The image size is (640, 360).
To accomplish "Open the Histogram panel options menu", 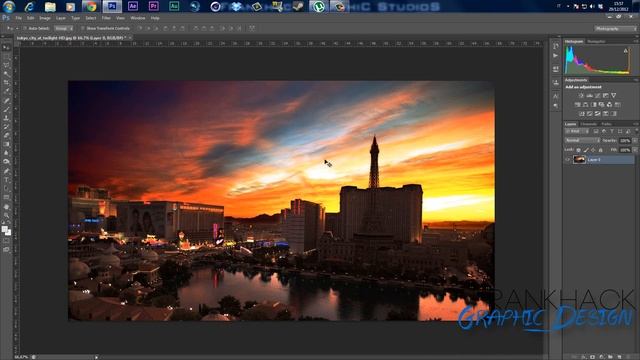I will (x=636, y=41).
